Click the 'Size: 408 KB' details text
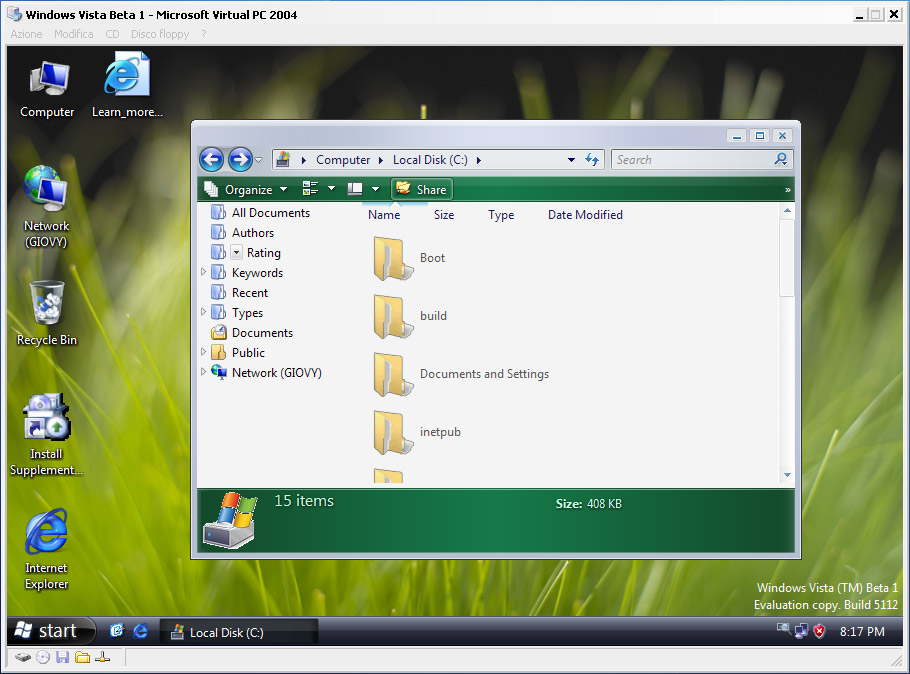 coord(588,504)
